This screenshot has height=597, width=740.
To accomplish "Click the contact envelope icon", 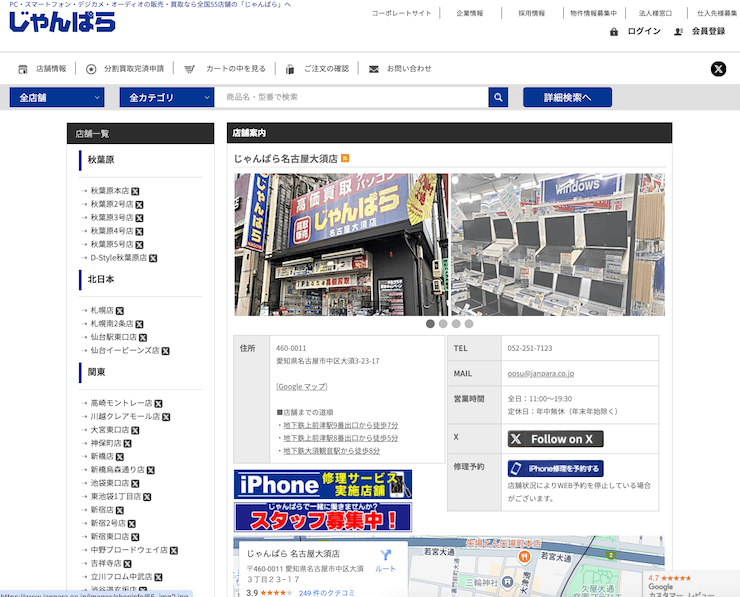I will pos(373,69).
